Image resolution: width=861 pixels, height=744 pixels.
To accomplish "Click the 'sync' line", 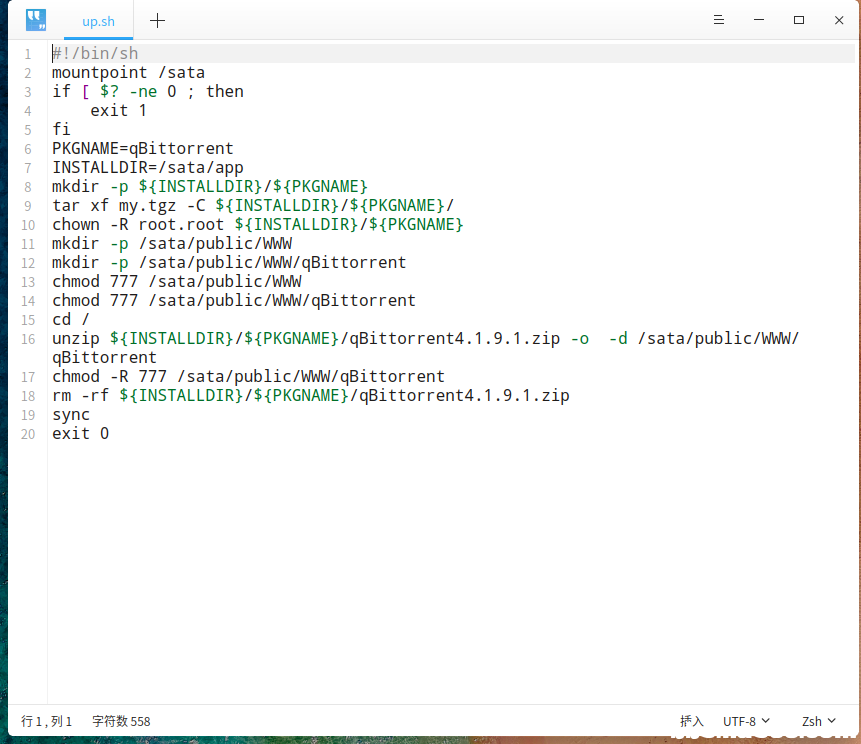I will (x=71, y=415).
